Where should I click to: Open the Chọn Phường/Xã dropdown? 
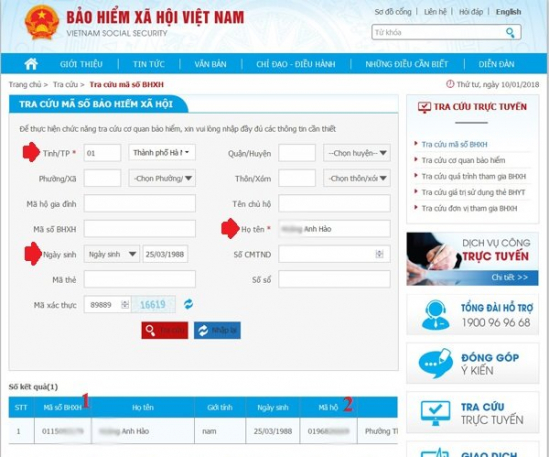162,178
